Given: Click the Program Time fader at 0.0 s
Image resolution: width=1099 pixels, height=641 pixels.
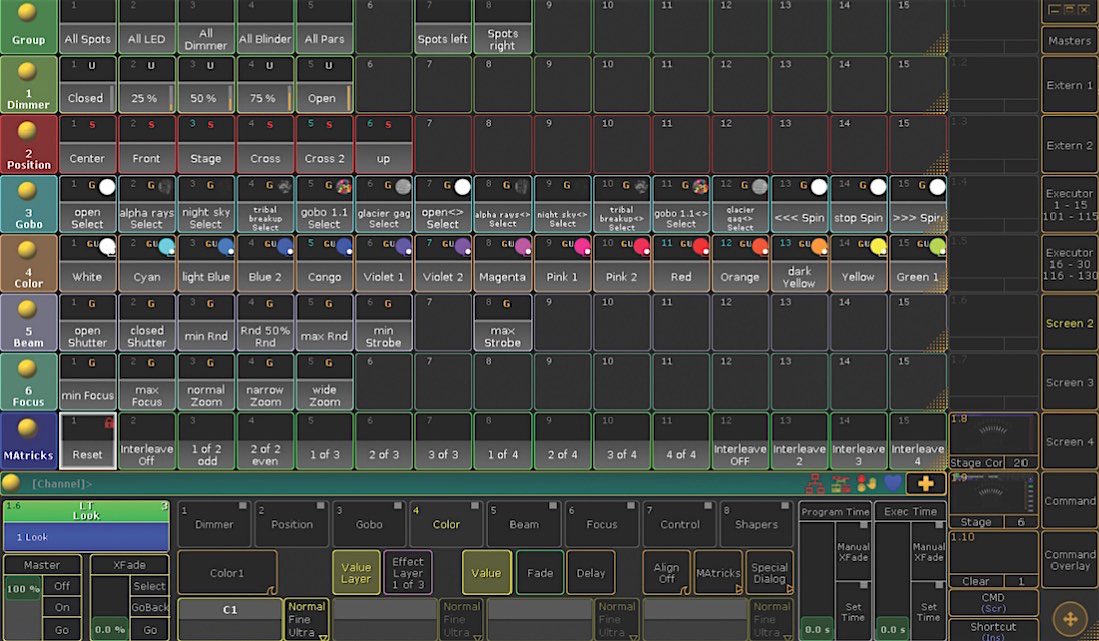Looking at the screenshot, I should tap(817, 580).
